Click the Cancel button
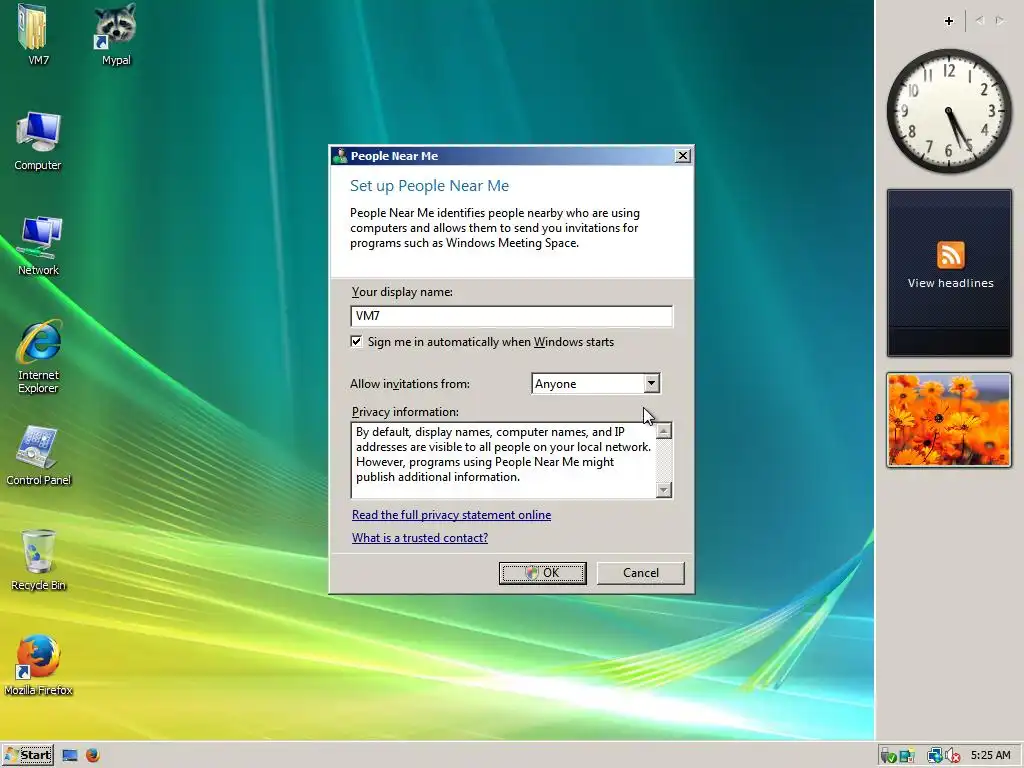 pos(641,573)
